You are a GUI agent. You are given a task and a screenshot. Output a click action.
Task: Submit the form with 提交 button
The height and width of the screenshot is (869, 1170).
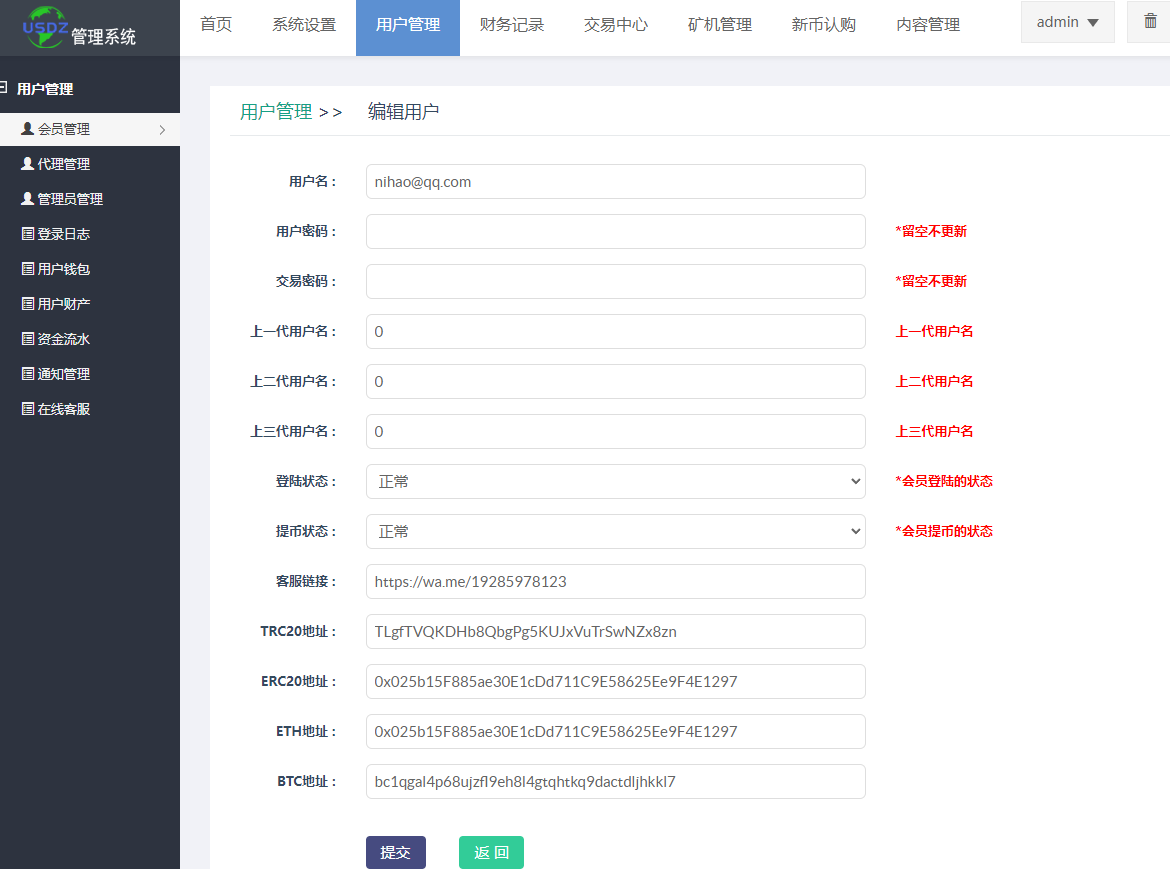tap(395, 852)
